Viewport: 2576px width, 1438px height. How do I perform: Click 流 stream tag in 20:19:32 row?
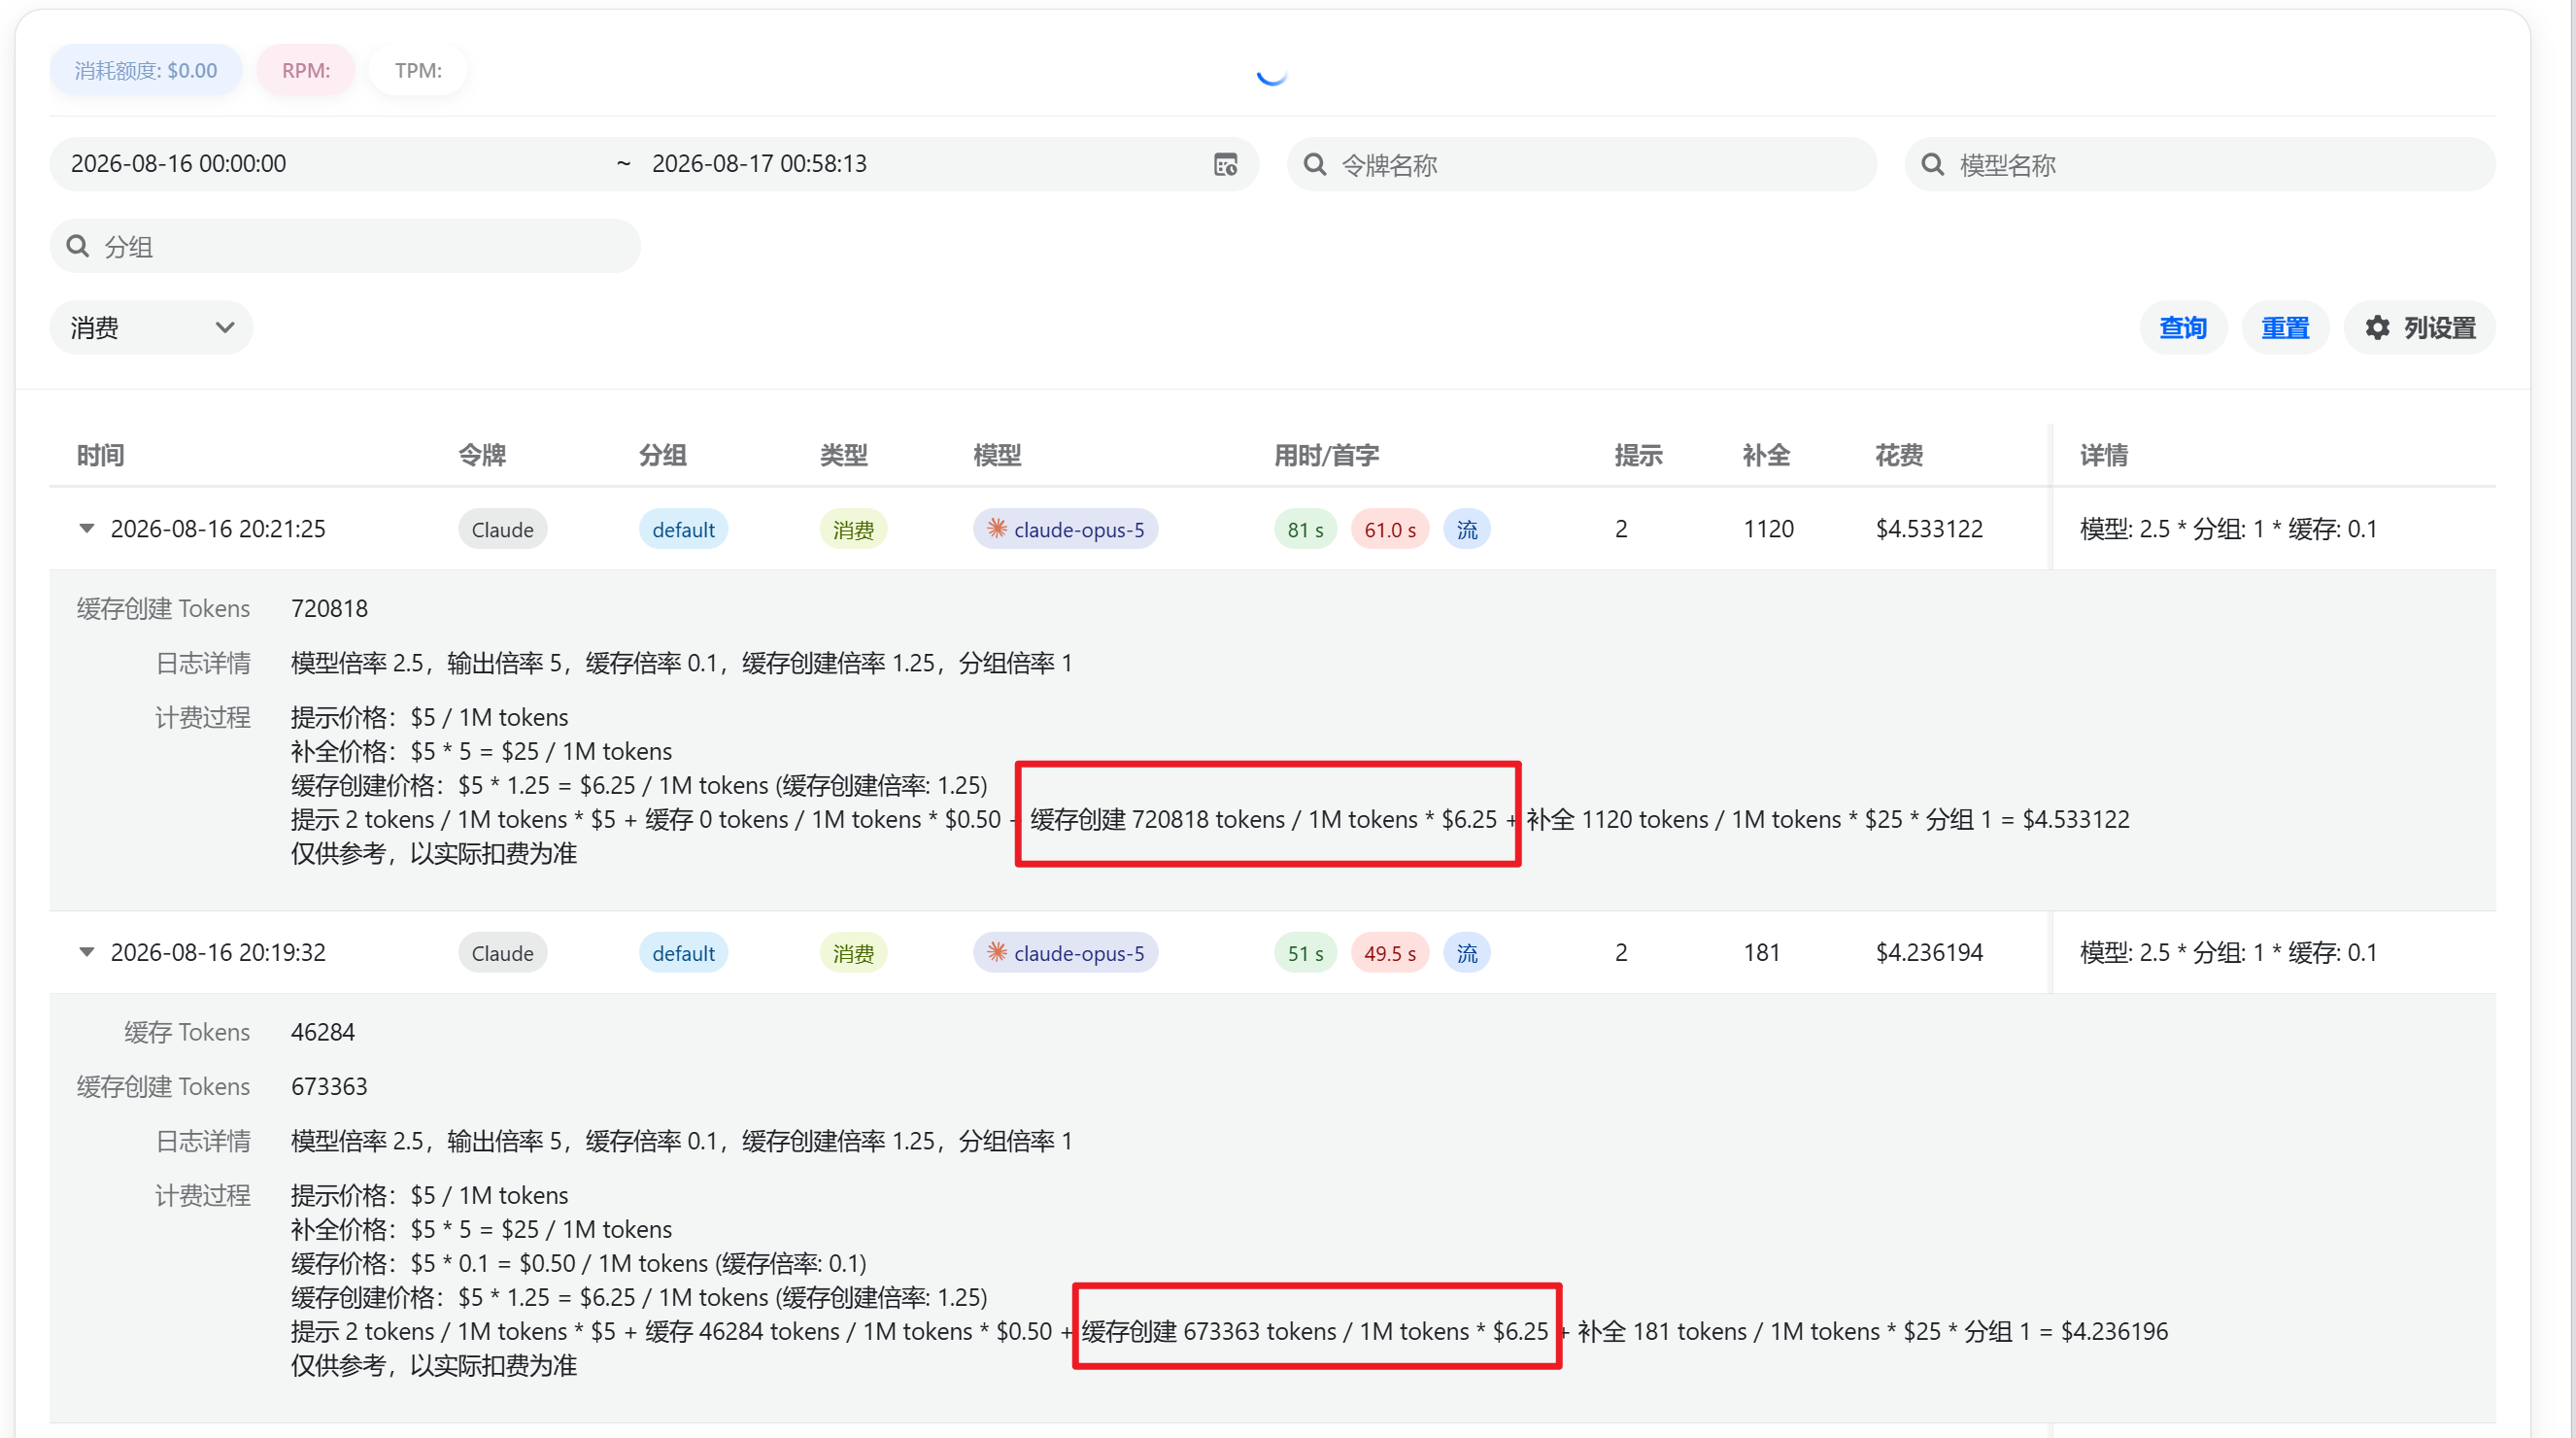tap(1467, 953)
